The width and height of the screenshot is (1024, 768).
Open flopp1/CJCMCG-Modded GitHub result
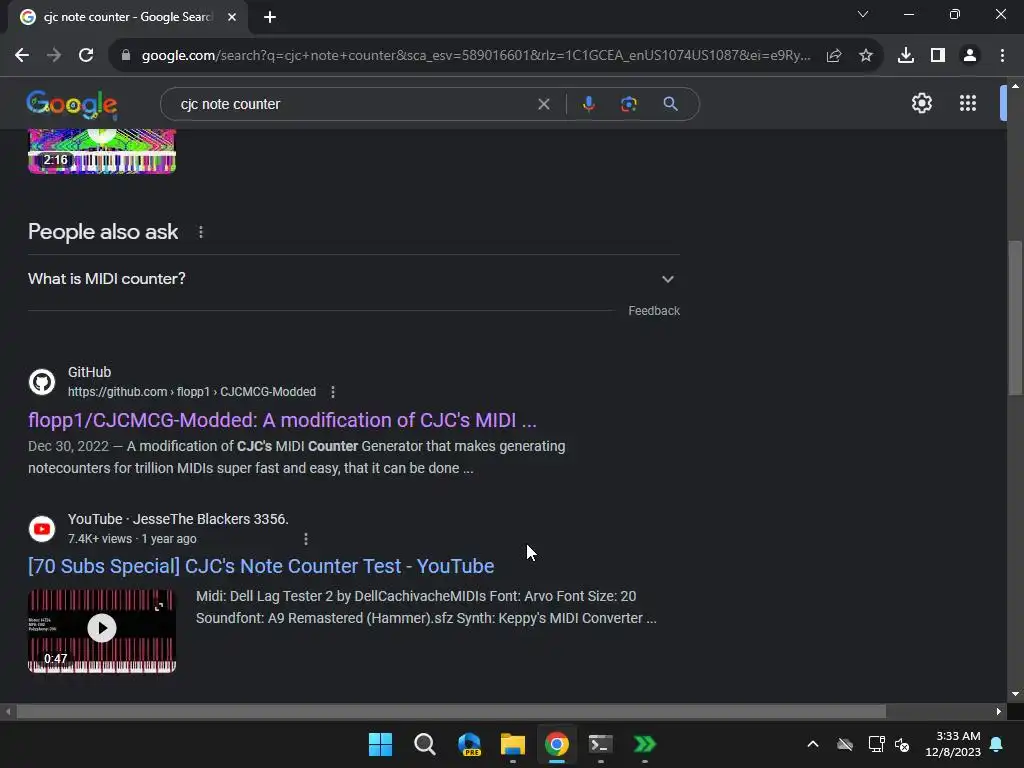click(282, 420)
